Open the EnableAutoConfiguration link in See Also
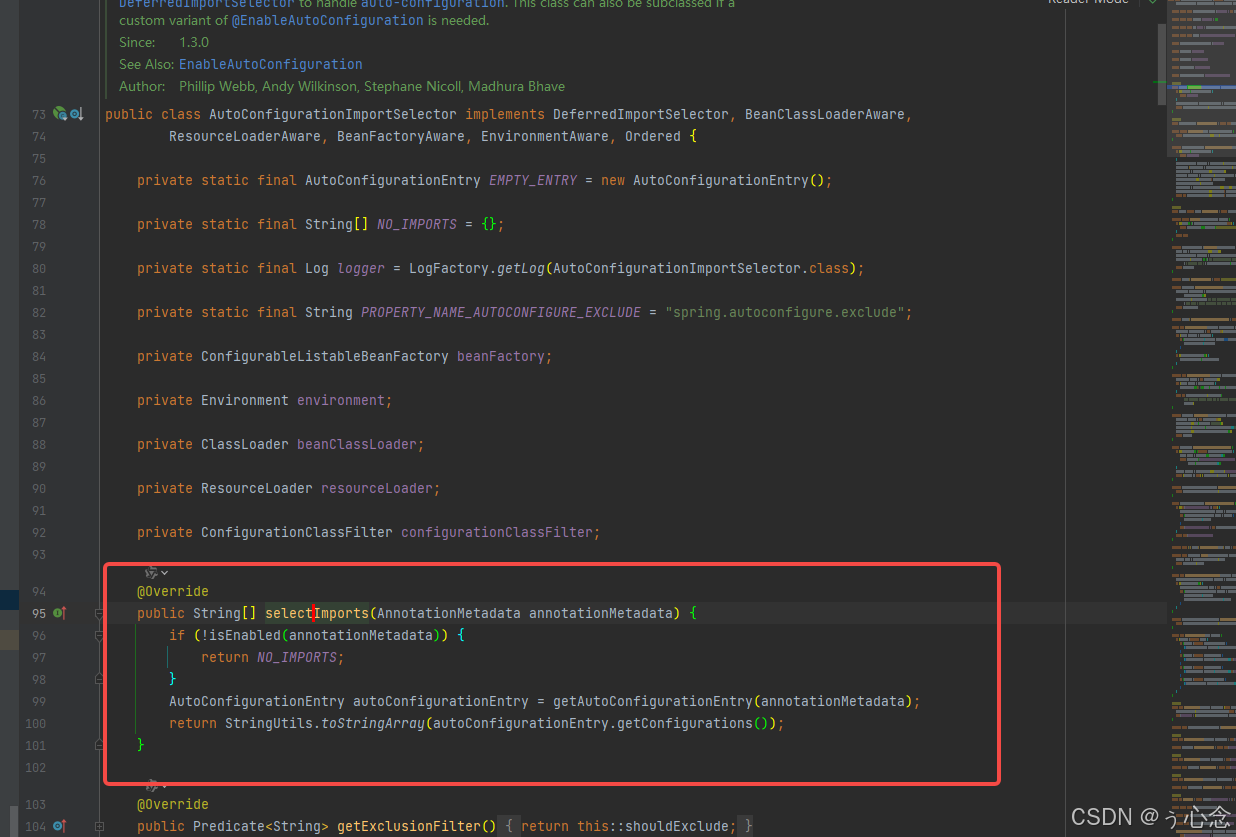 (x=270, y=64)
